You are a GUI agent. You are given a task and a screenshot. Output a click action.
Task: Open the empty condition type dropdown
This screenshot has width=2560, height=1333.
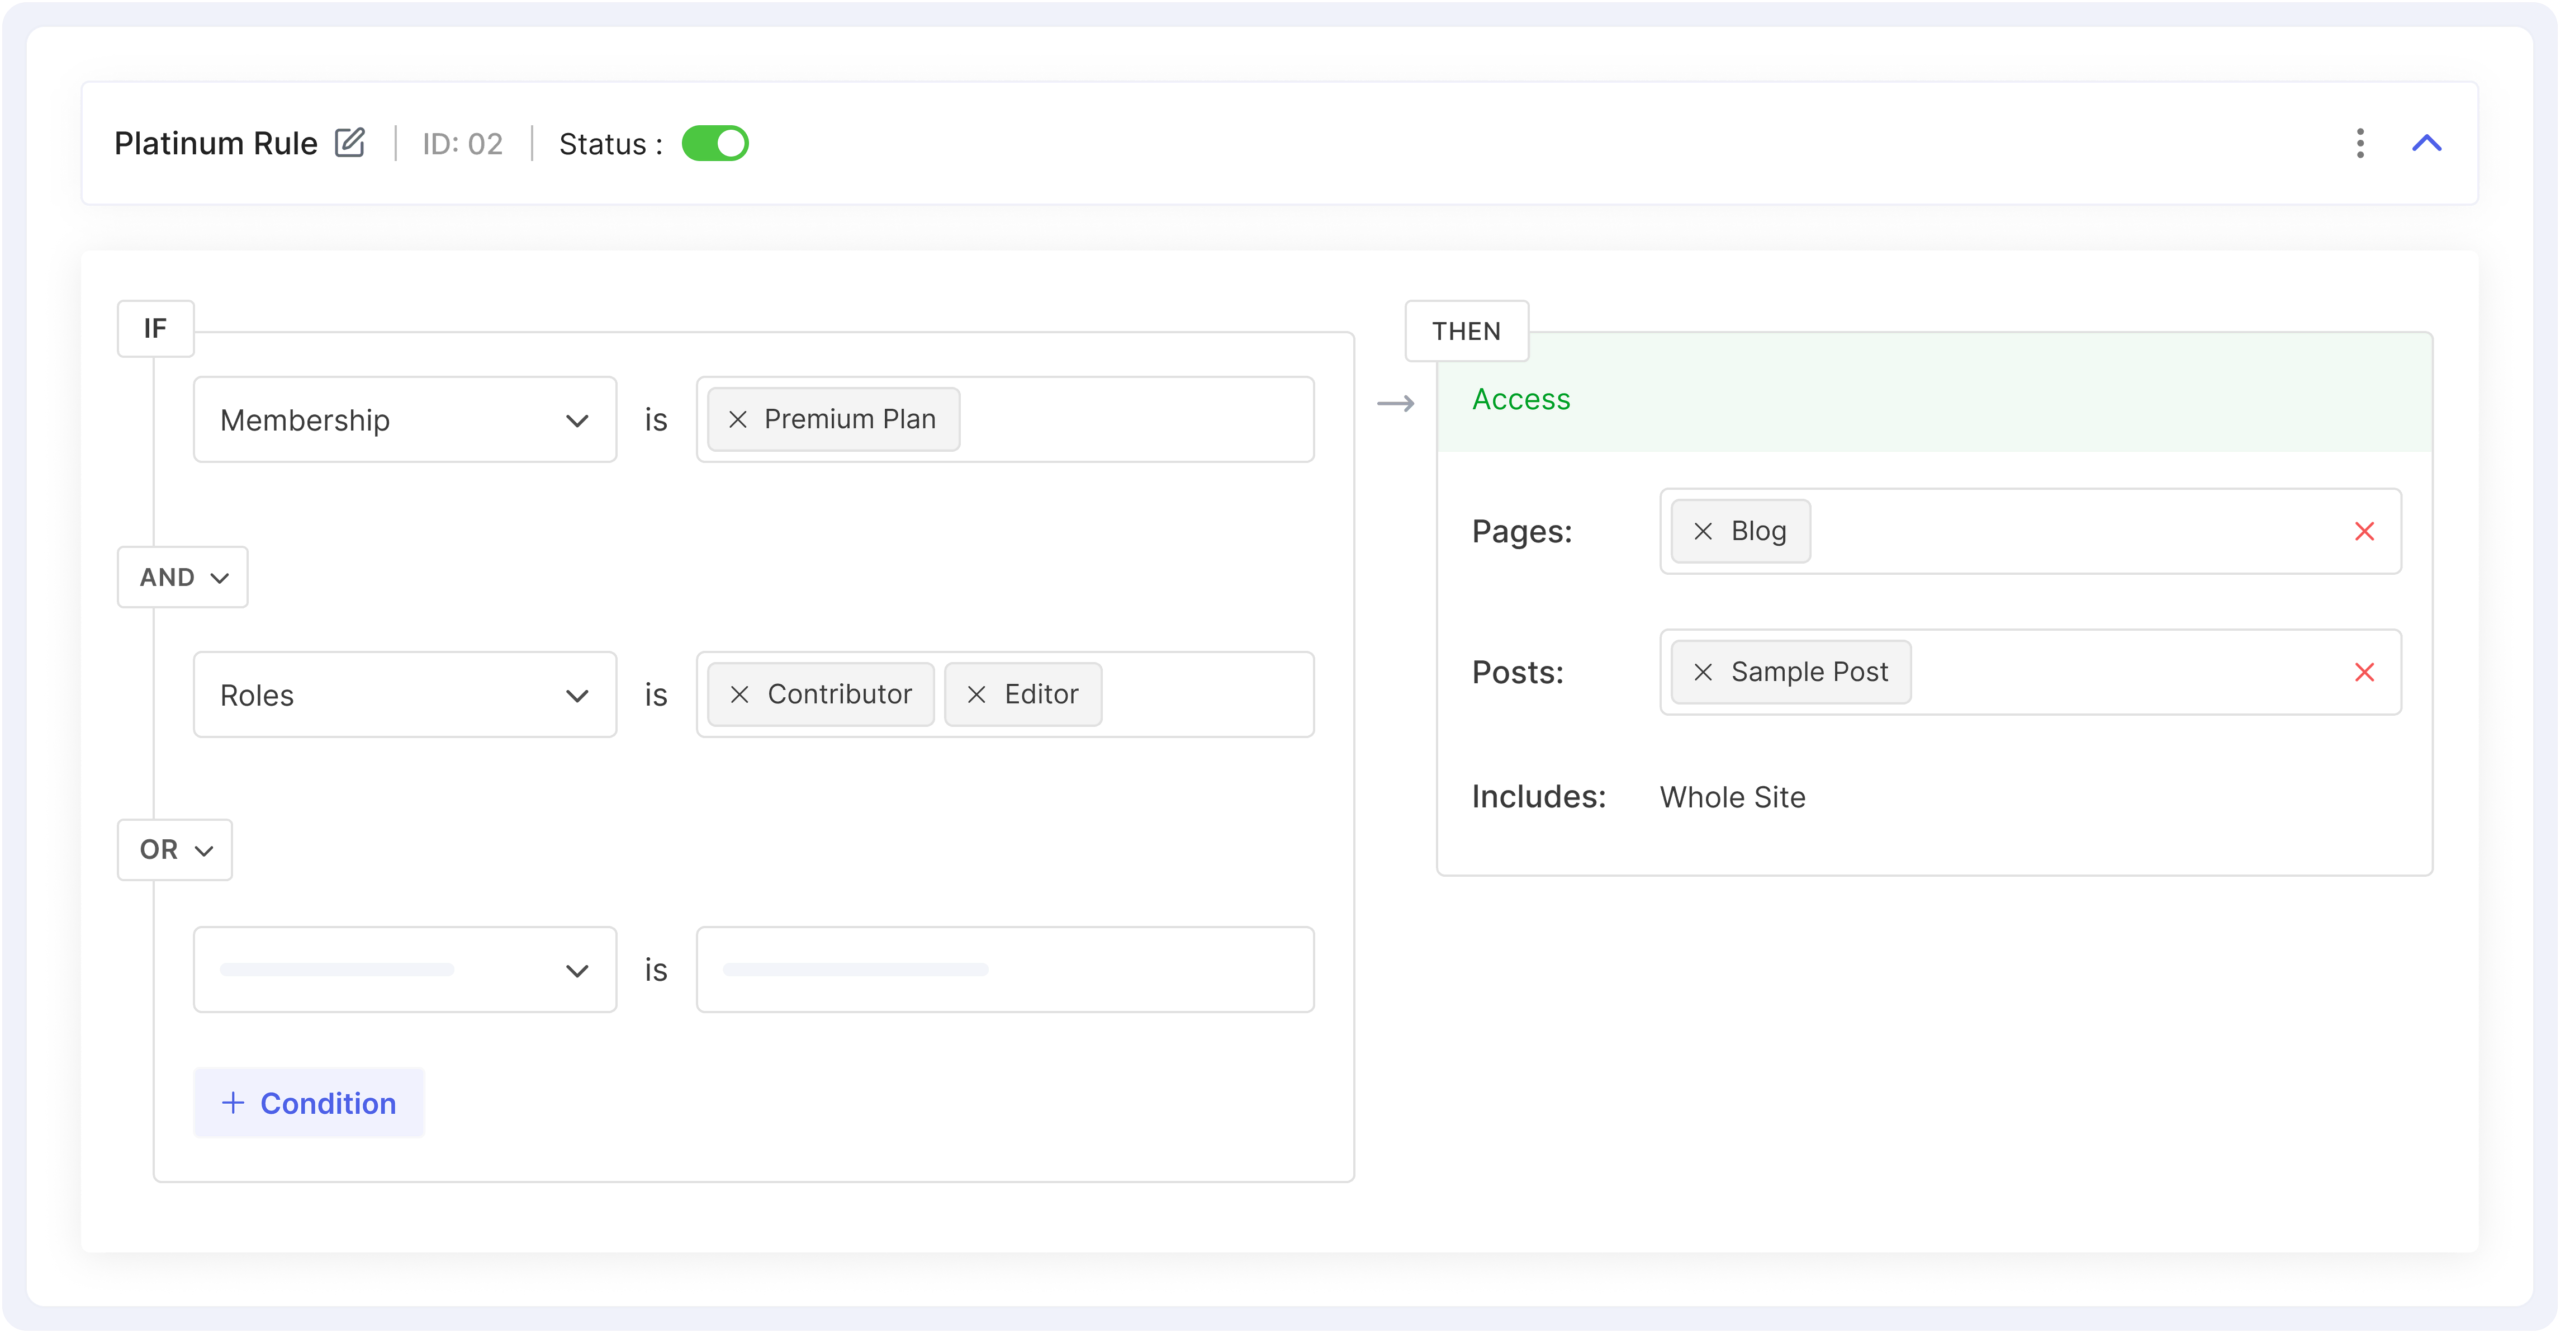point(405,970)
